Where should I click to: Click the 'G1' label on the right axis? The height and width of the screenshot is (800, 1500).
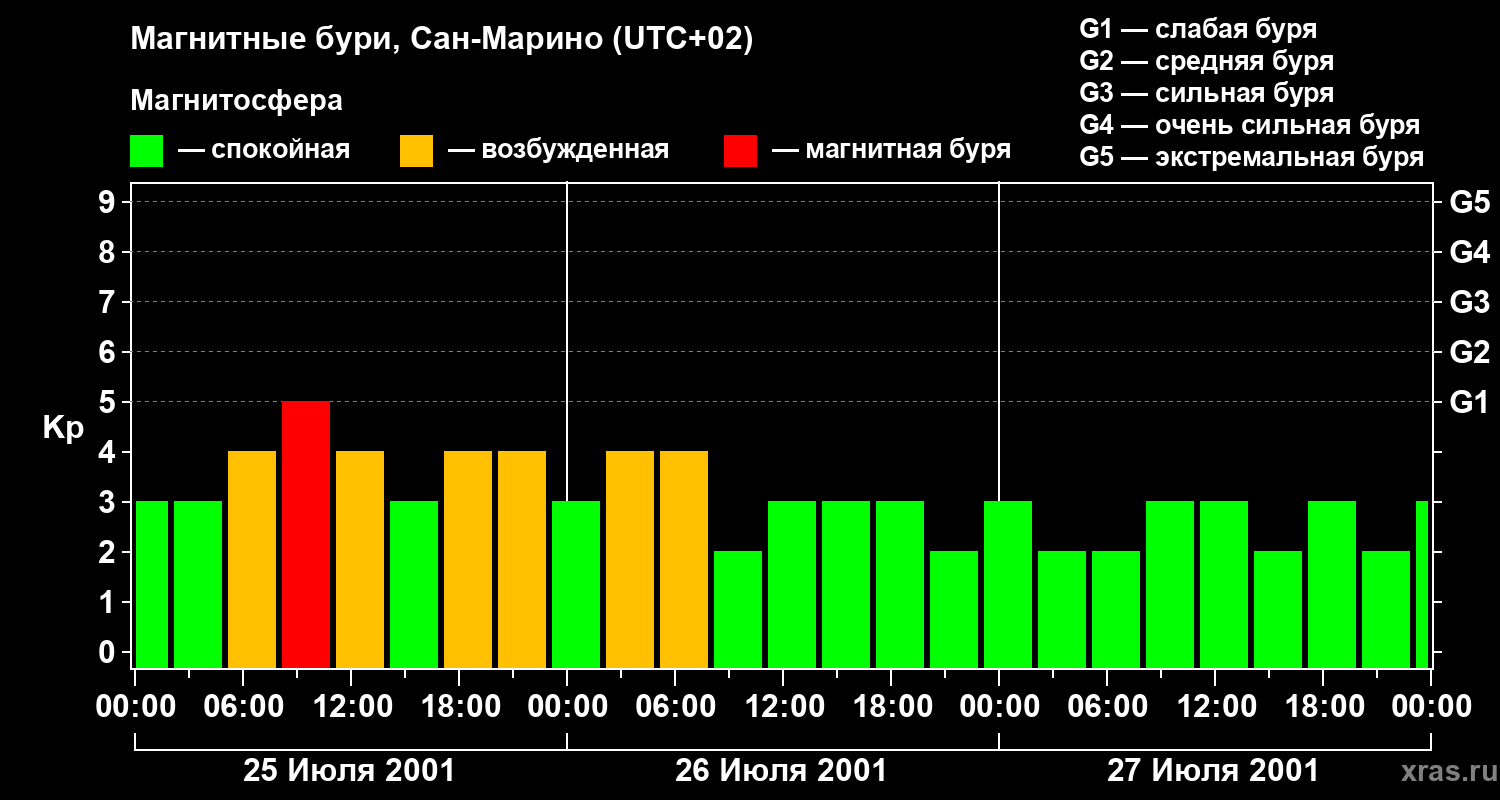[x=1470, y=402]
